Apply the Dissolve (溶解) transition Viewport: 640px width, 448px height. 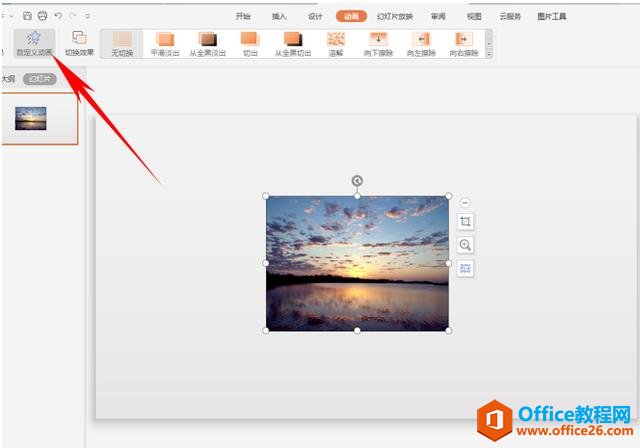[x=336, y=44]
